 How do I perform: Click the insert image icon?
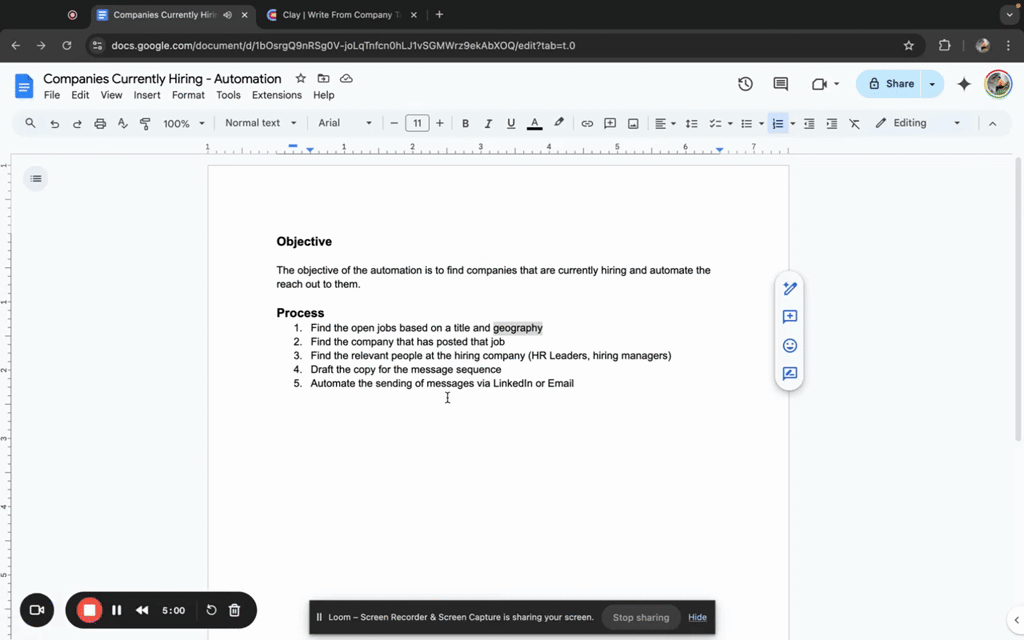coord(633,123)
